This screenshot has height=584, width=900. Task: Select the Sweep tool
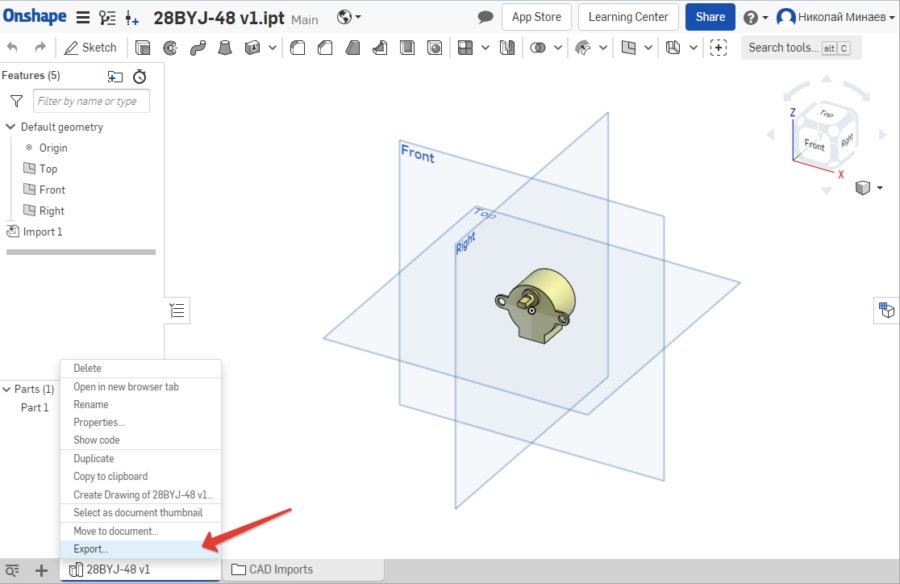(197, 48)
